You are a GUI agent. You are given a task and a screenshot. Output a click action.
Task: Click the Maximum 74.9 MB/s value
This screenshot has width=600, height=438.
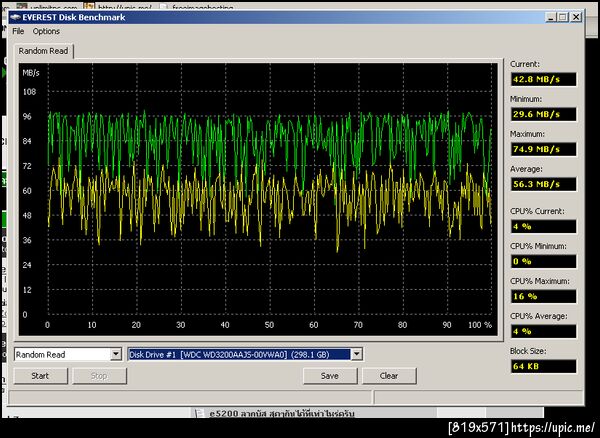coord(543,149)
